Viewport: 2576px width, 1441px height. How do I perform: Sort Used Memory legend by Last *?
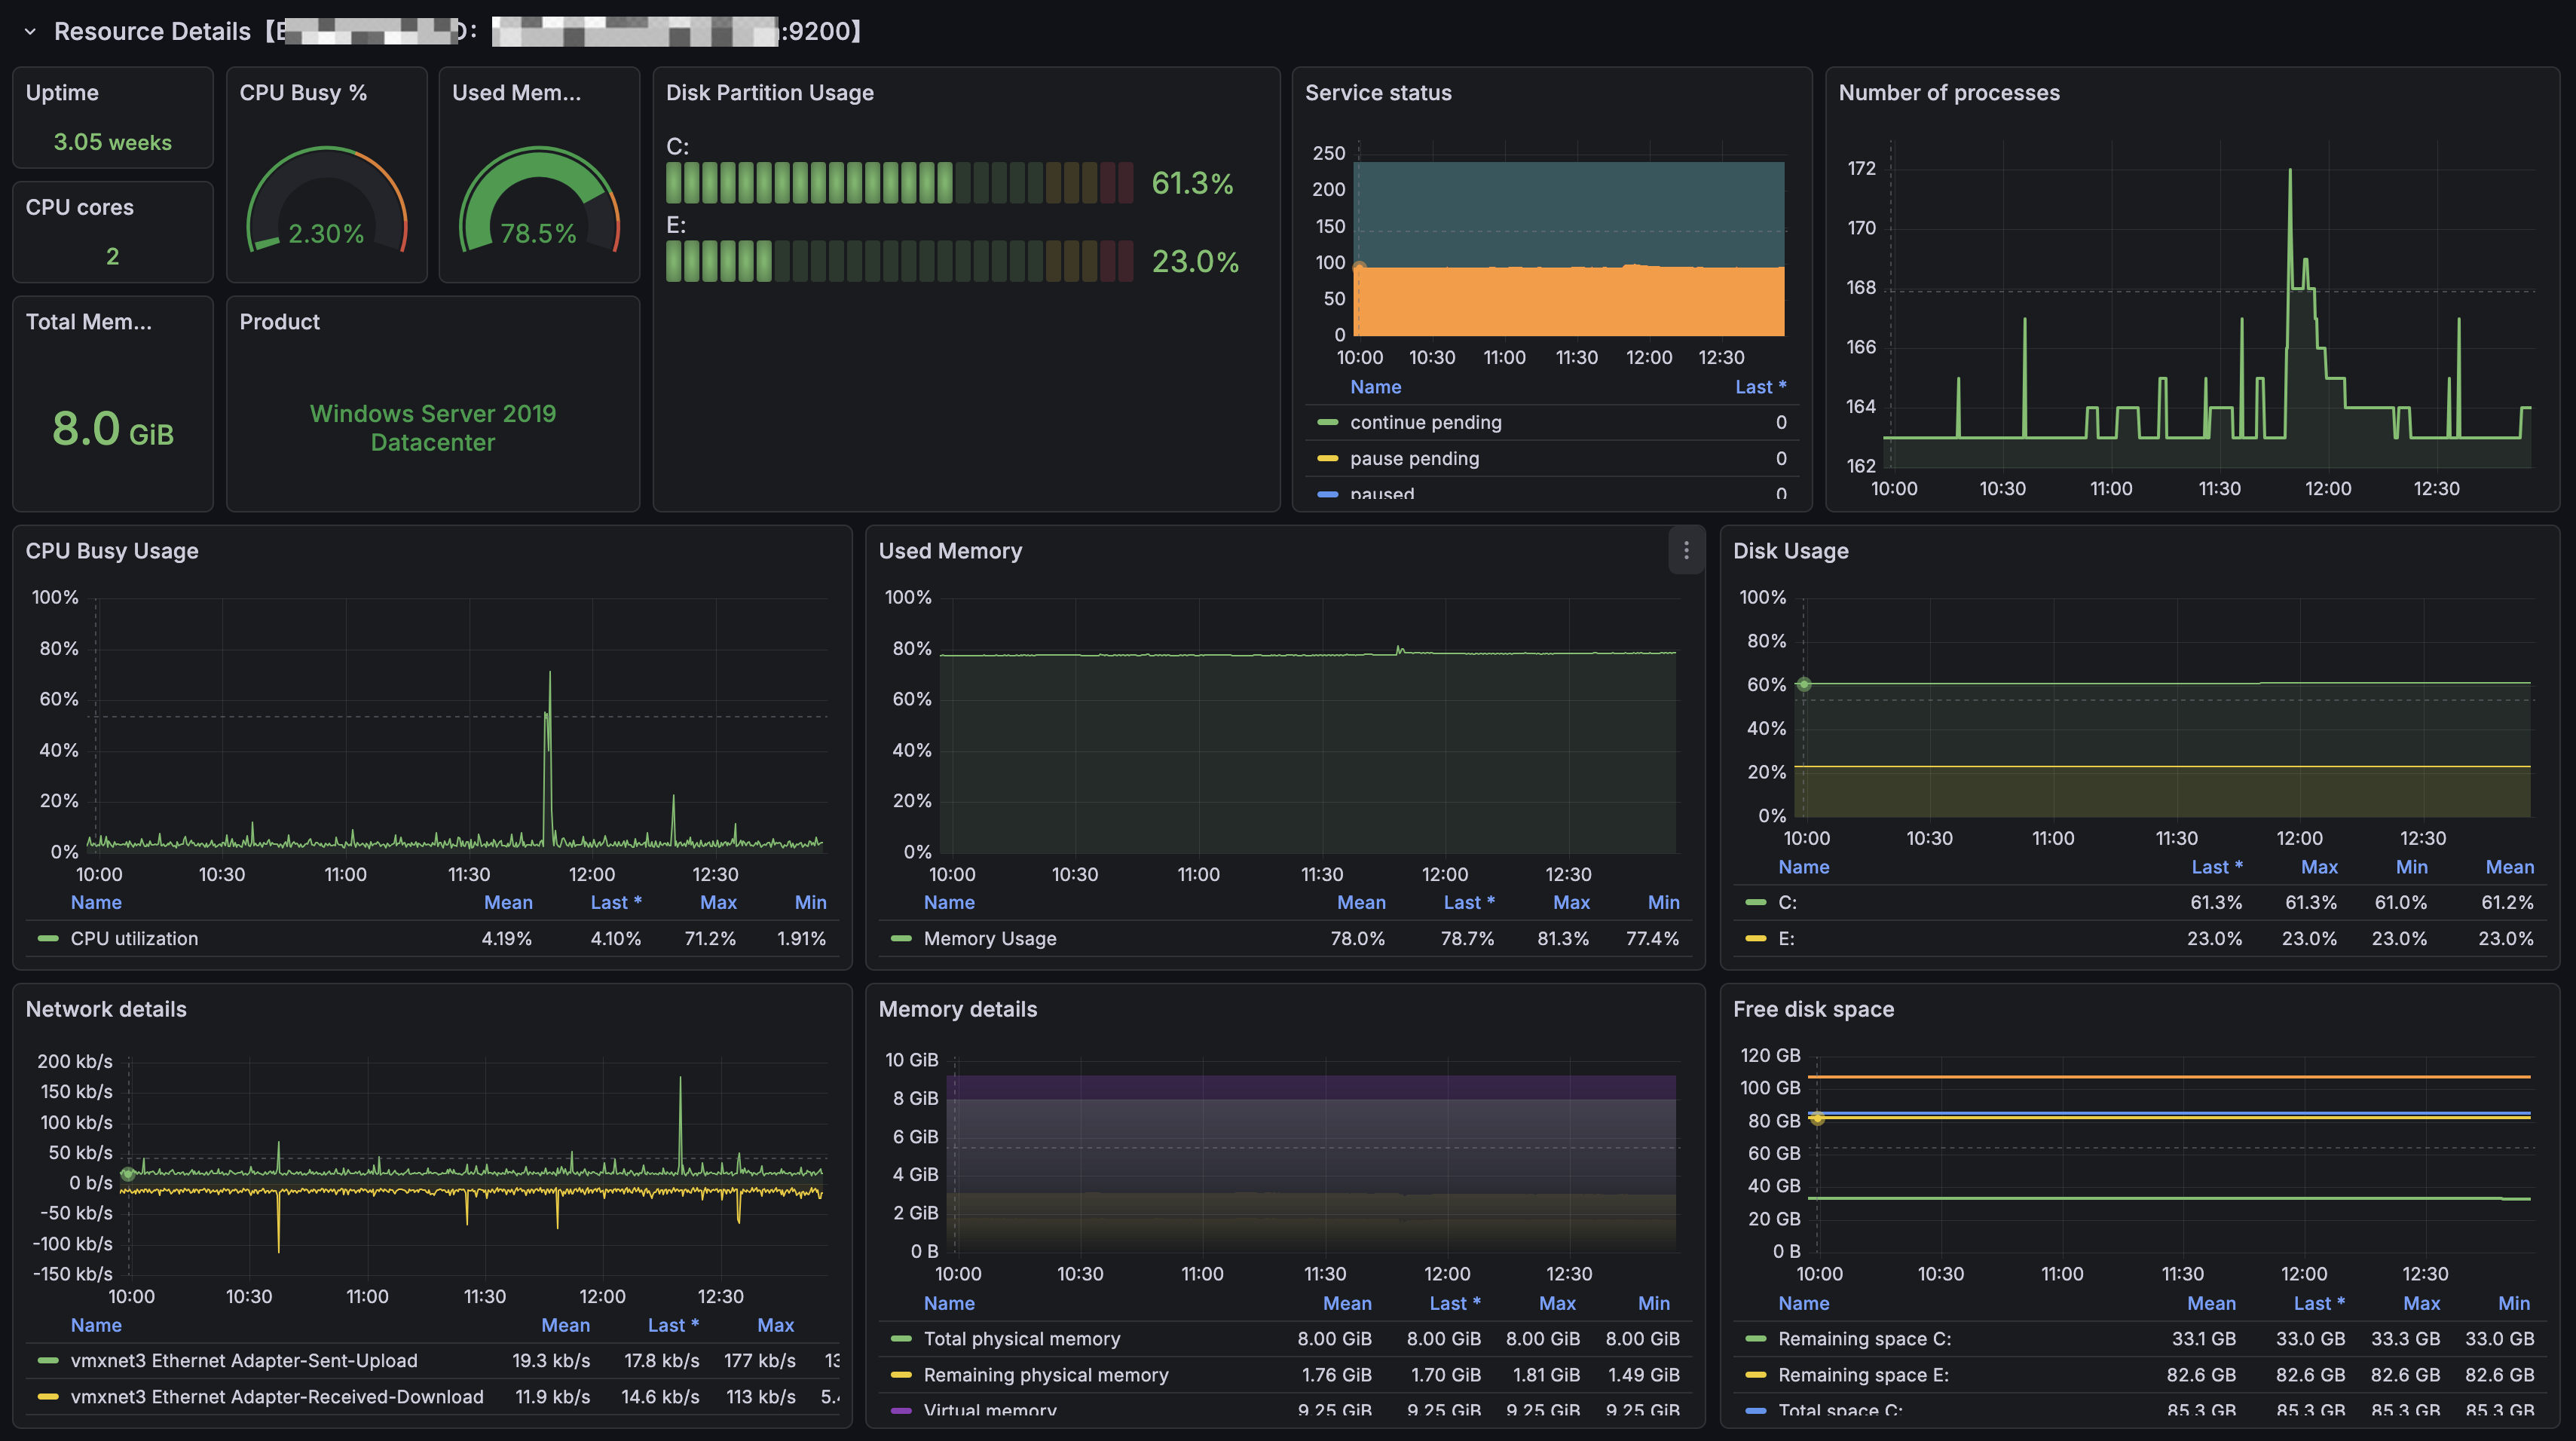click(1469, 902)
